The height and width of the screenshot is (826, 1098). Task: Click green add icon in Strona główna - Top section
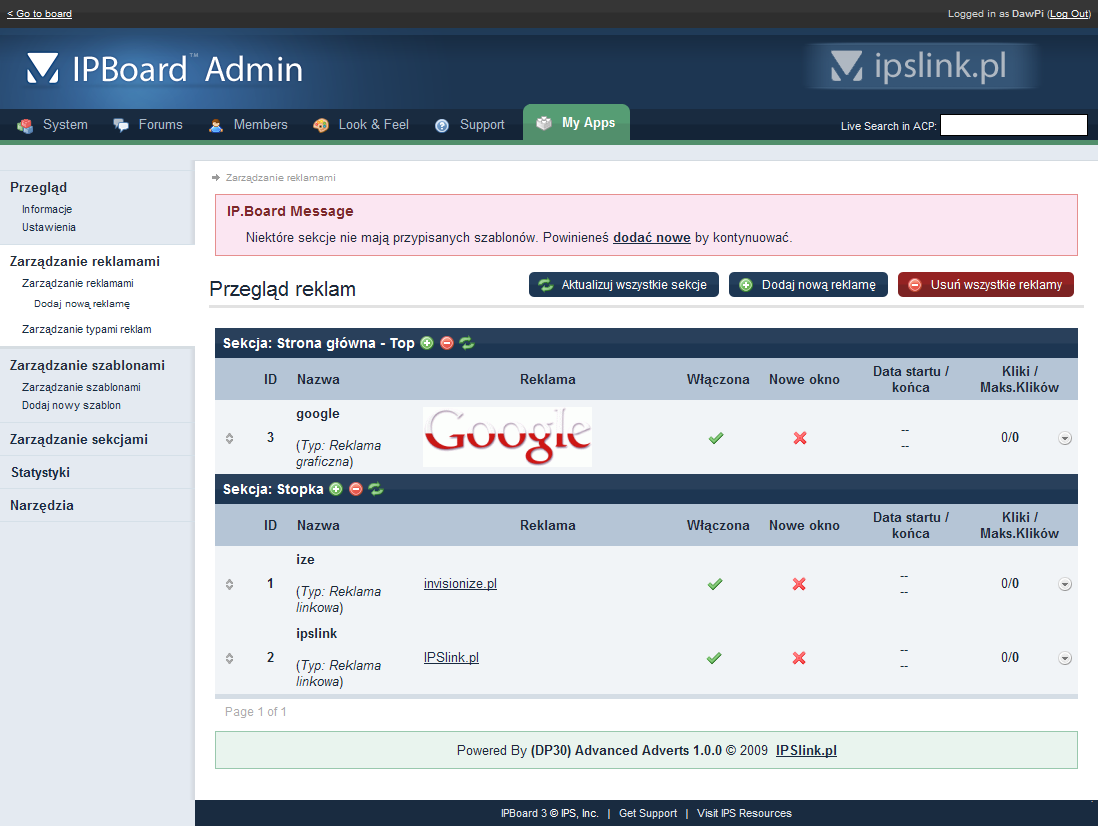pos(427,343)
